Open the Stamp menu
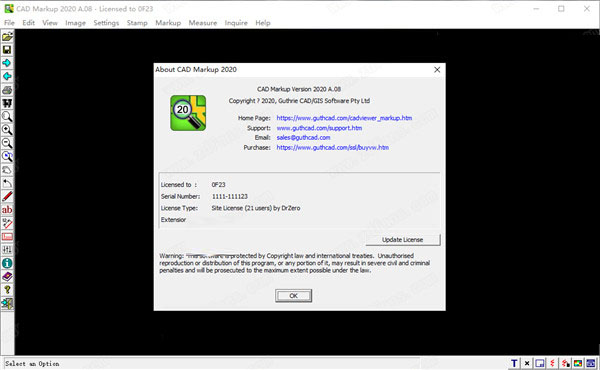The height and width of the screenshot is (370, 600). (x=137, y=23)
